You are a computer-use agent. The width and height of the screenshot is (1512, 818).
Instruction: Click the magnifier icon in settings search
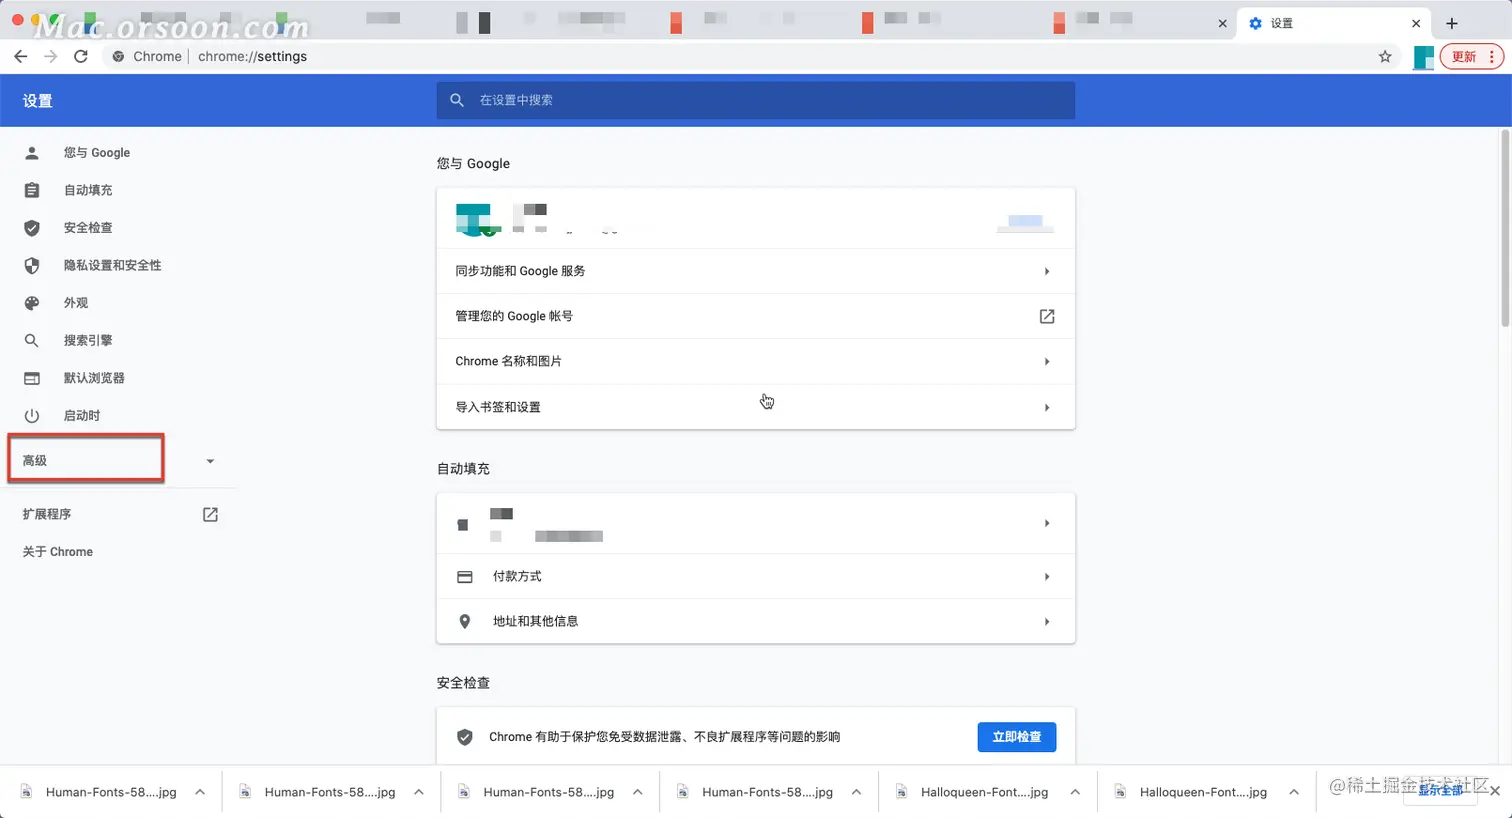click(457, 100)
